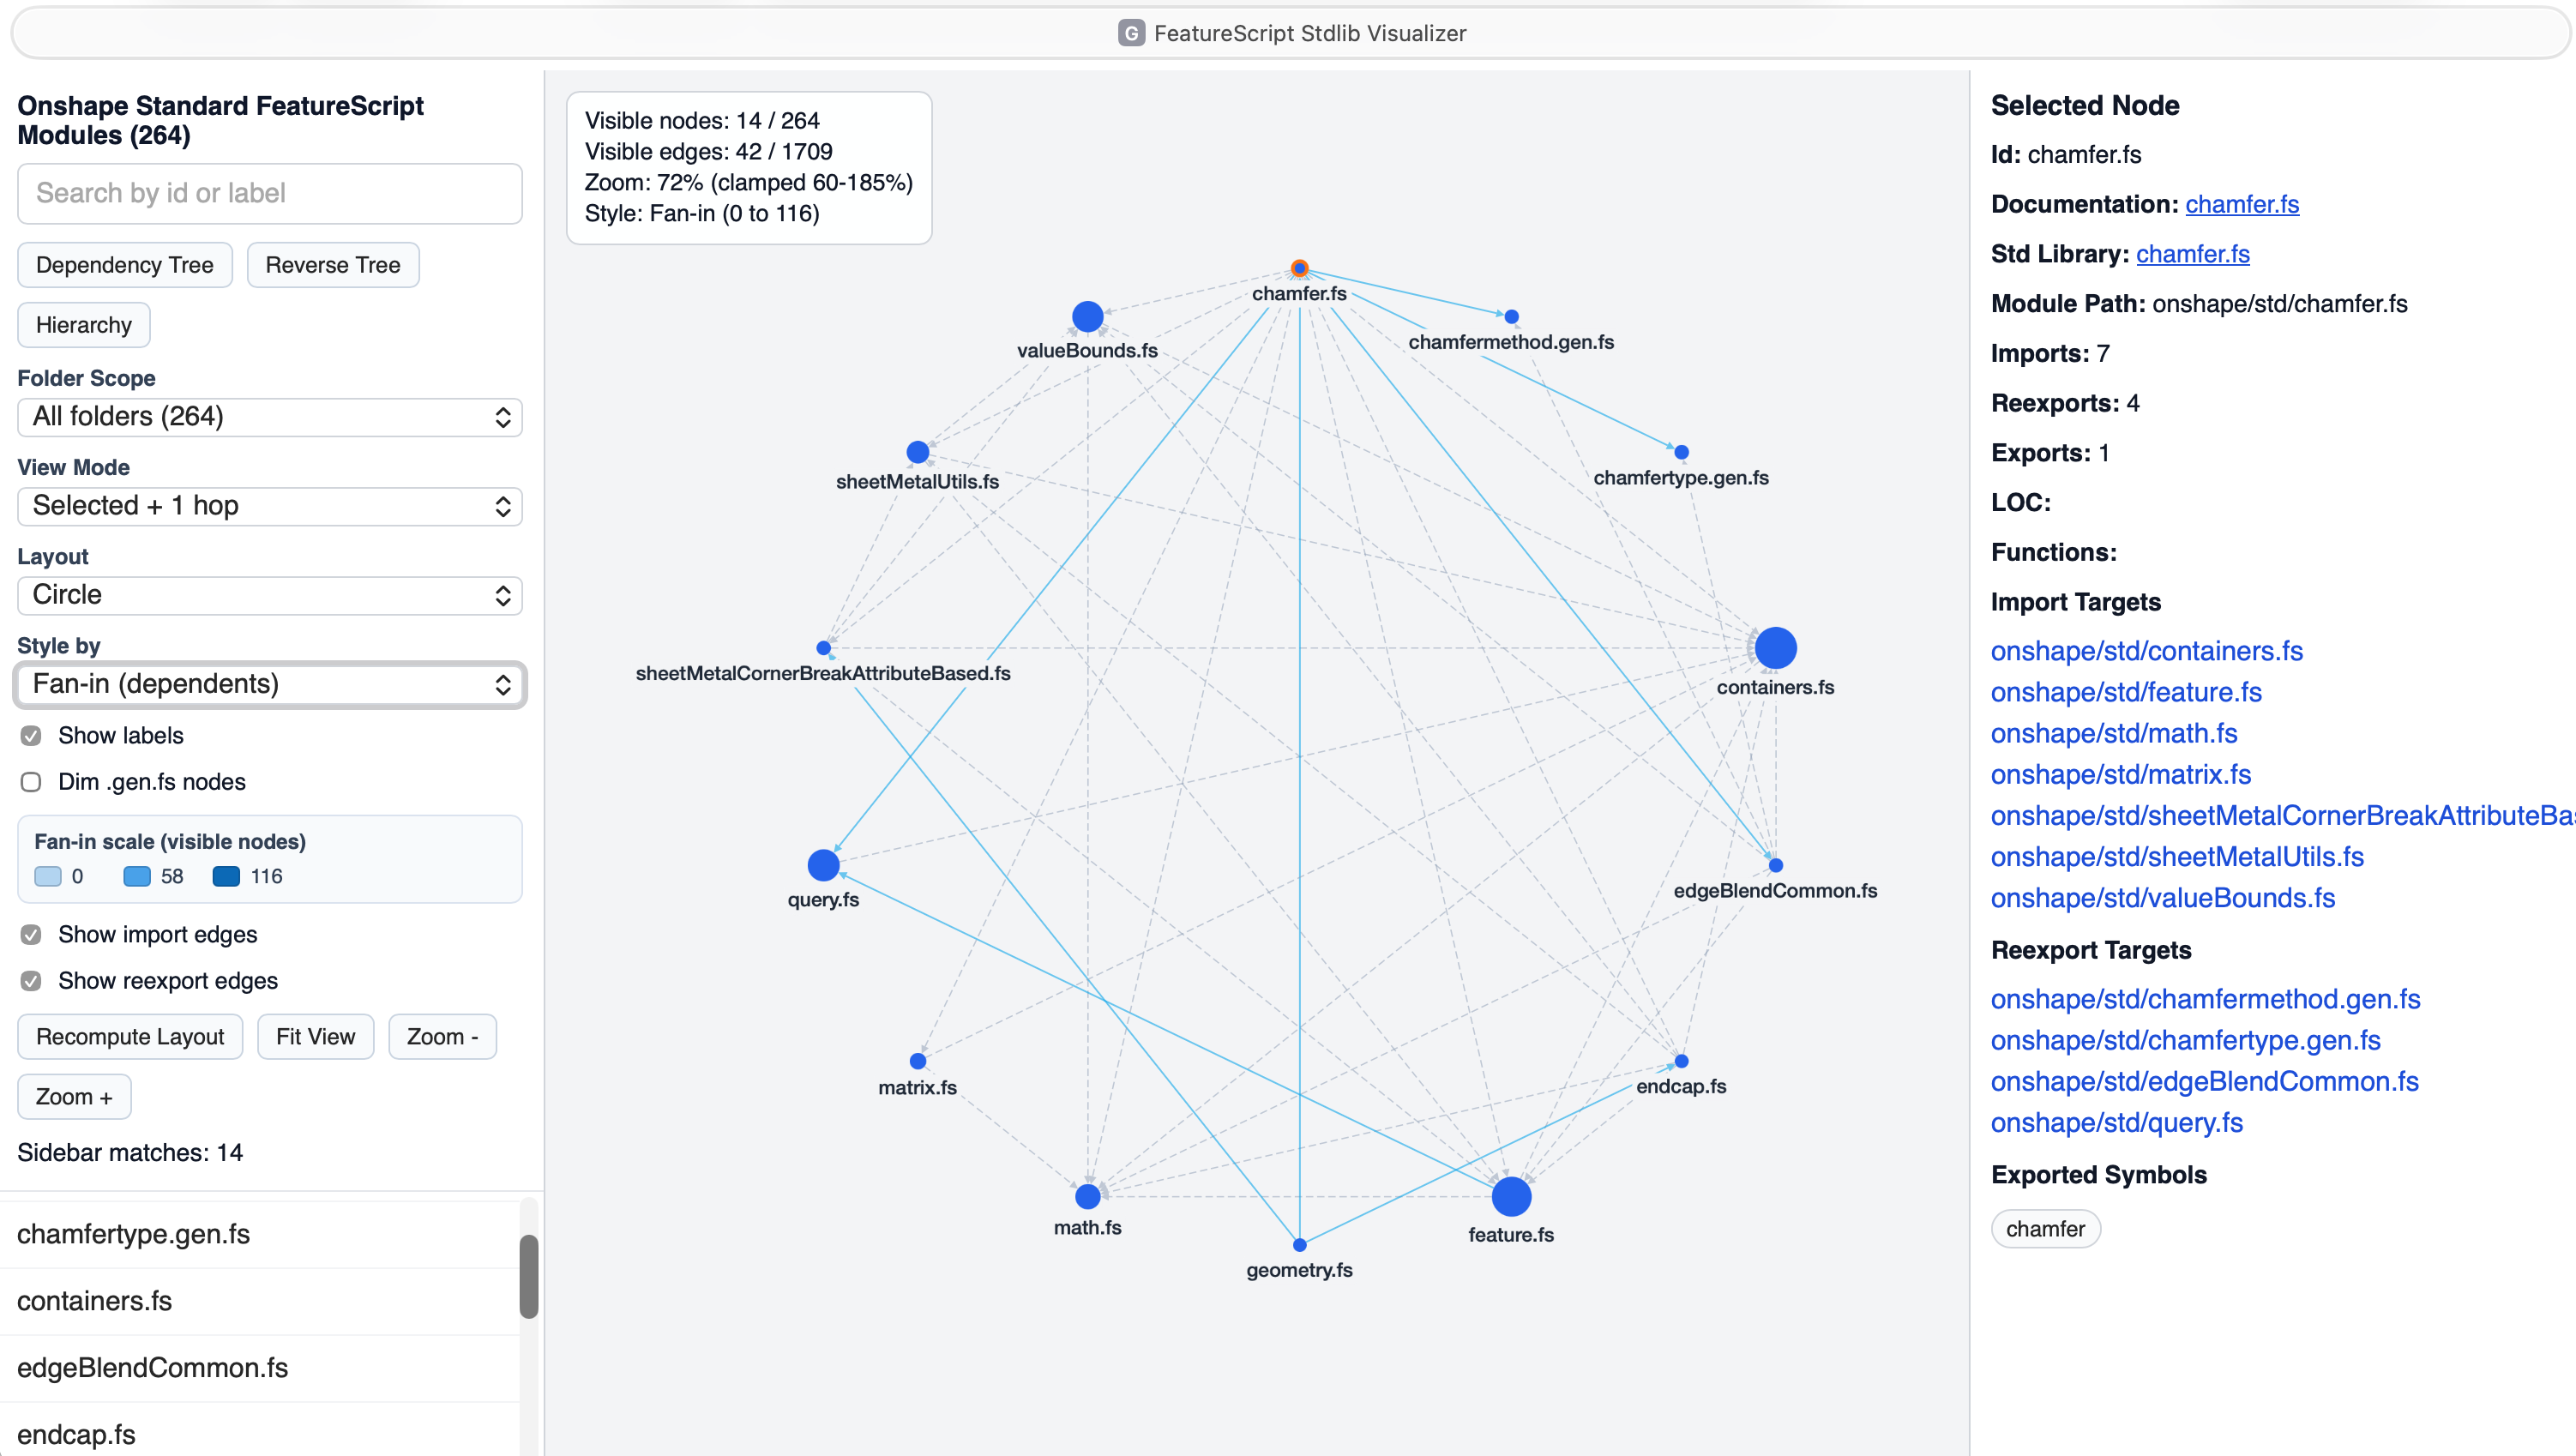This screenshot has width=2576, height=1456.
Task: Click the sheetMetalUtils.fs graph node
Action: (x=917, y=452)
